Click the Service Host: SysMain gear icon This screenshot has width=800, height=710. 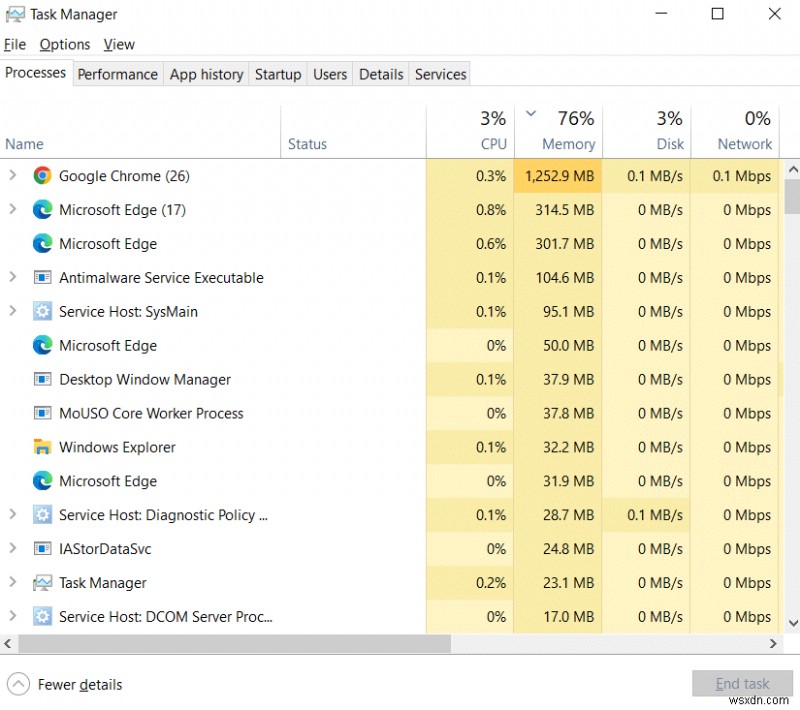pos(42,311)
